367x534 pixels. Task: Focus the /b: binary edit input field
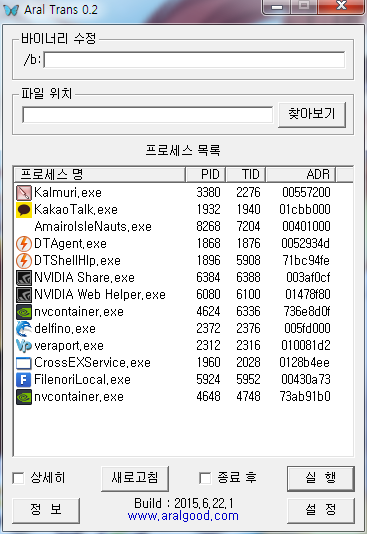tap(194, 60)
